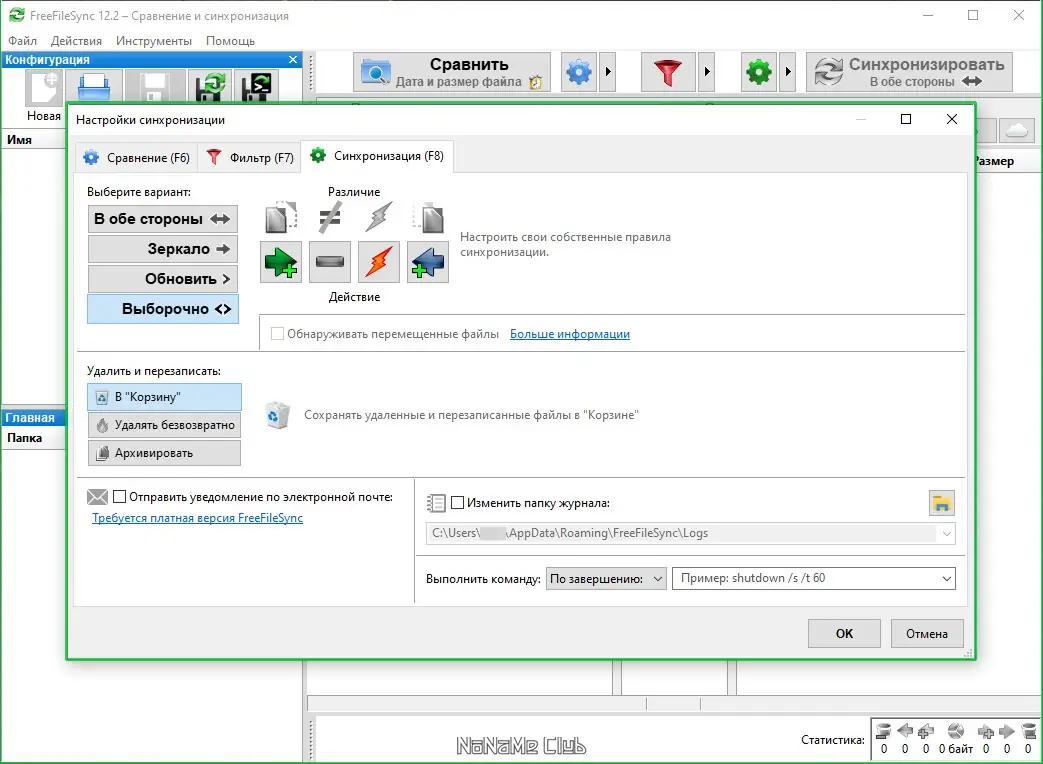Screen dimensions: 1043x764
Task: Click Cancel button in dialog
Action: coord(927,634)
